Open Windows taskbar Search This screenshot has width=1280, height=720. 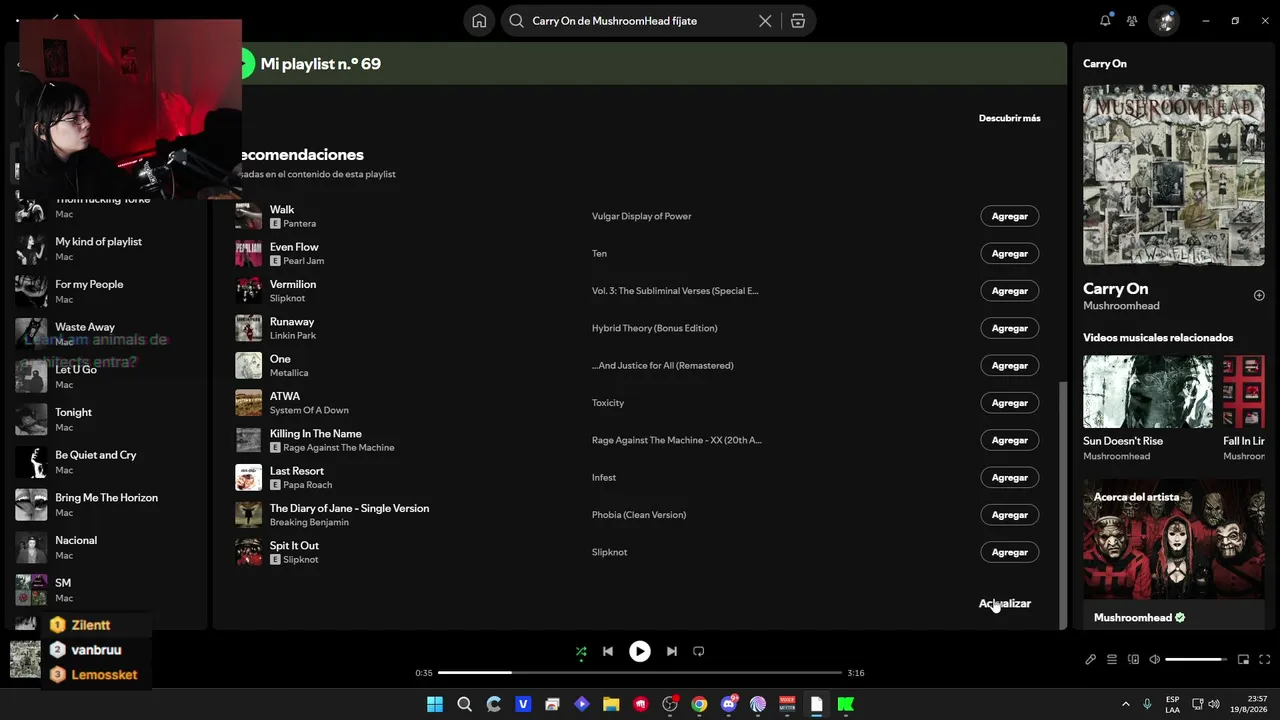(x=464, y=704)
